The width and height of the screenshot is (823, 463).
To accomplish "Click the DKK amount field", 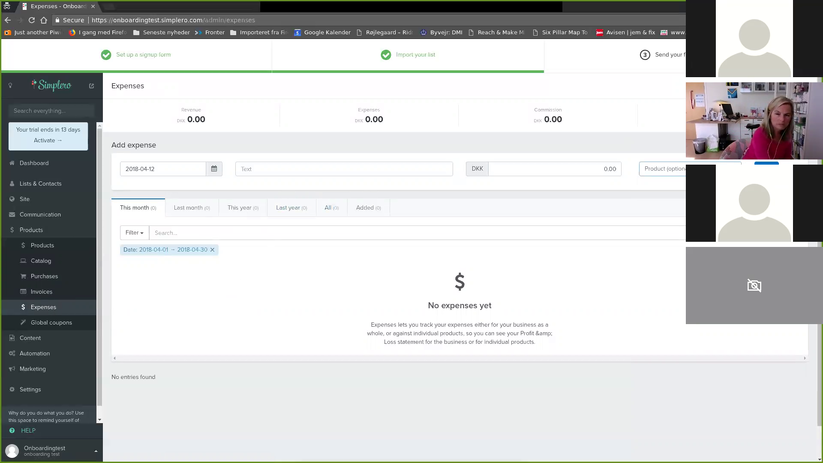I will pyautogui.click(x=554, y=169).
